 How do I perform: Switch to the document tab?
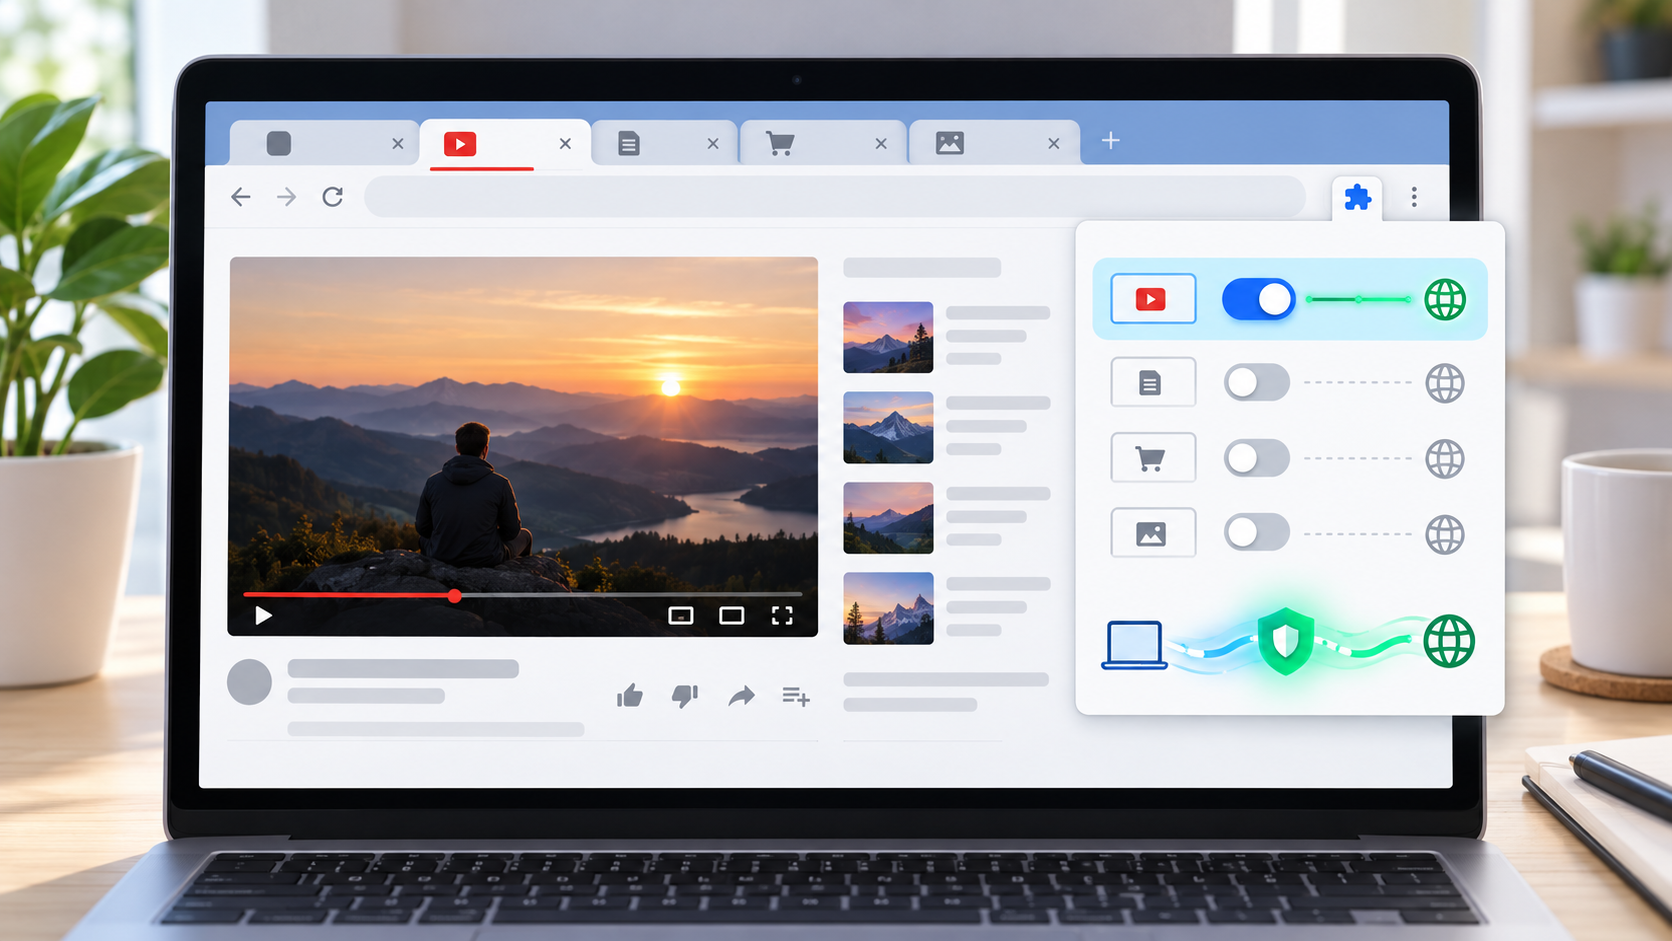coord(665,143)
